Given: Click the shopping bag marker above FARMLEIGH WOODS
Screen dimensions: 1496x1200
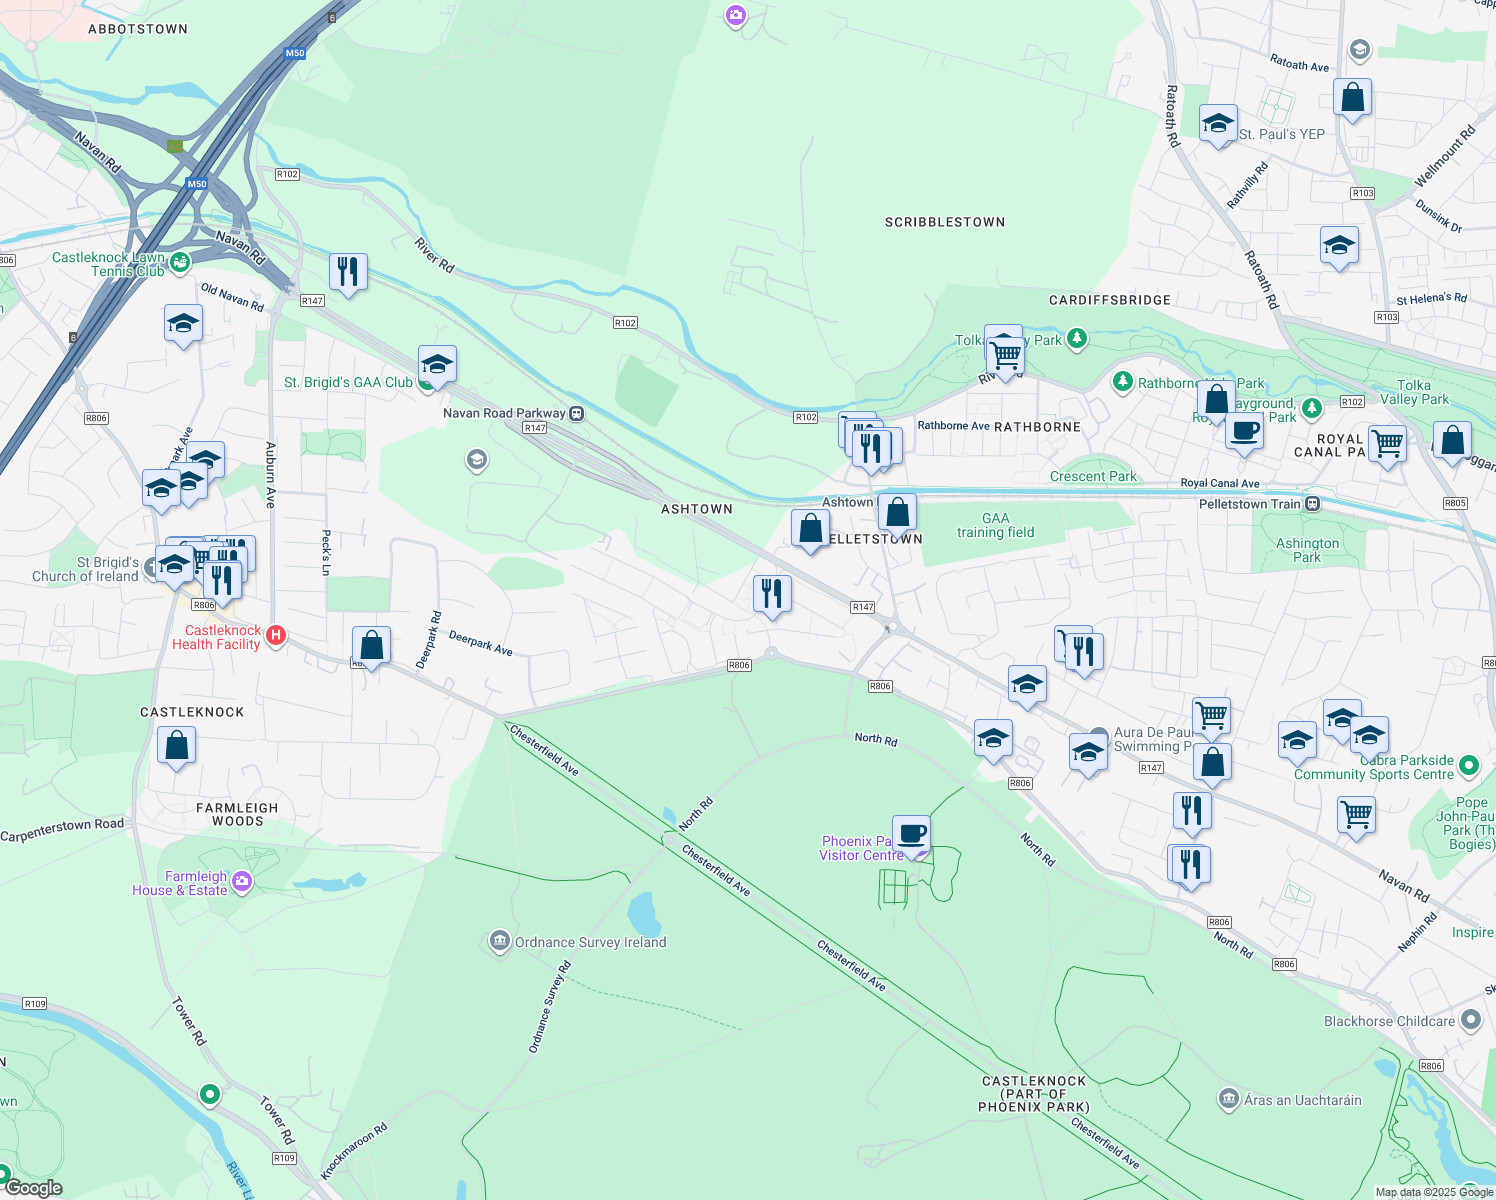Looking at the screenshot, I should point(176,746).
